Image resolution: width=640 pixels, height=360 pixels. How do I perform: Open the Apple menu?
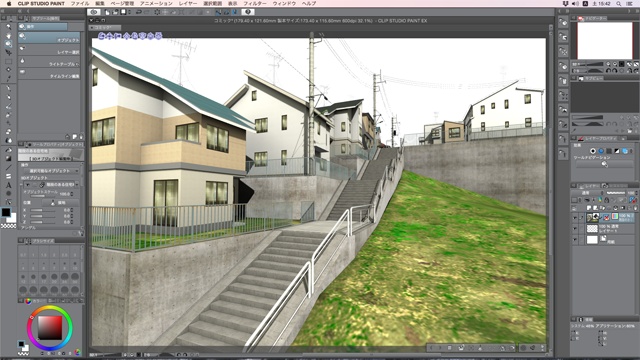tap(9, 3)
